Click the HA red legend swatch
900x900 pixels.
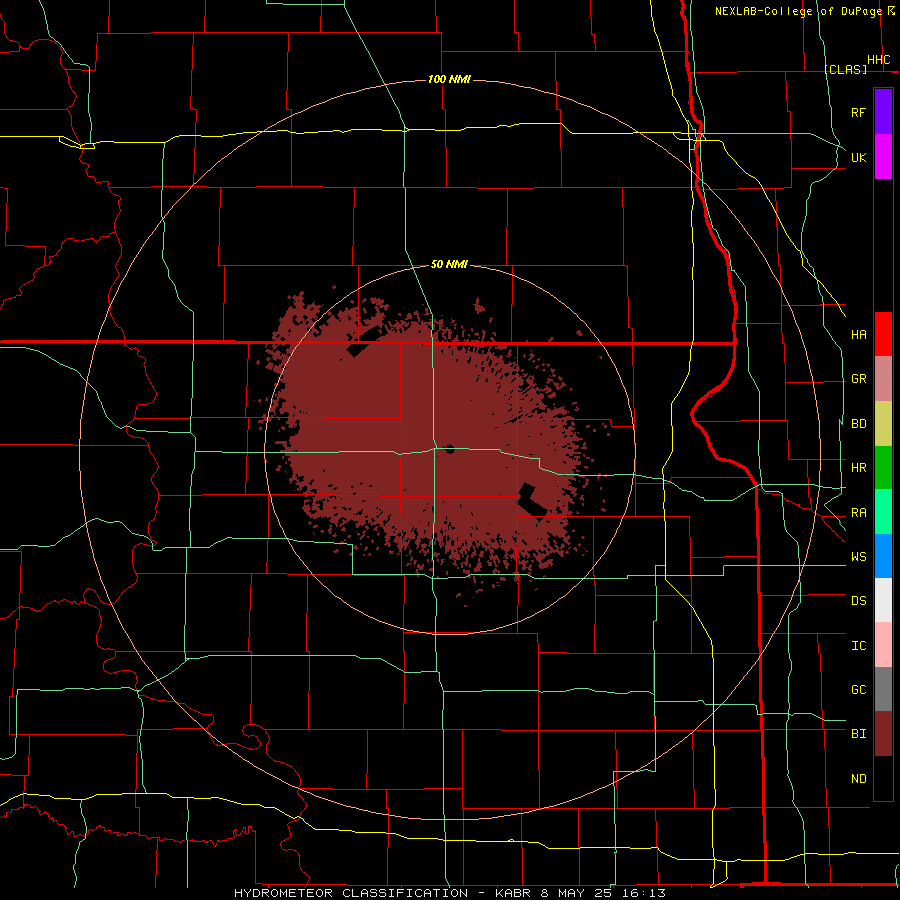883,334
